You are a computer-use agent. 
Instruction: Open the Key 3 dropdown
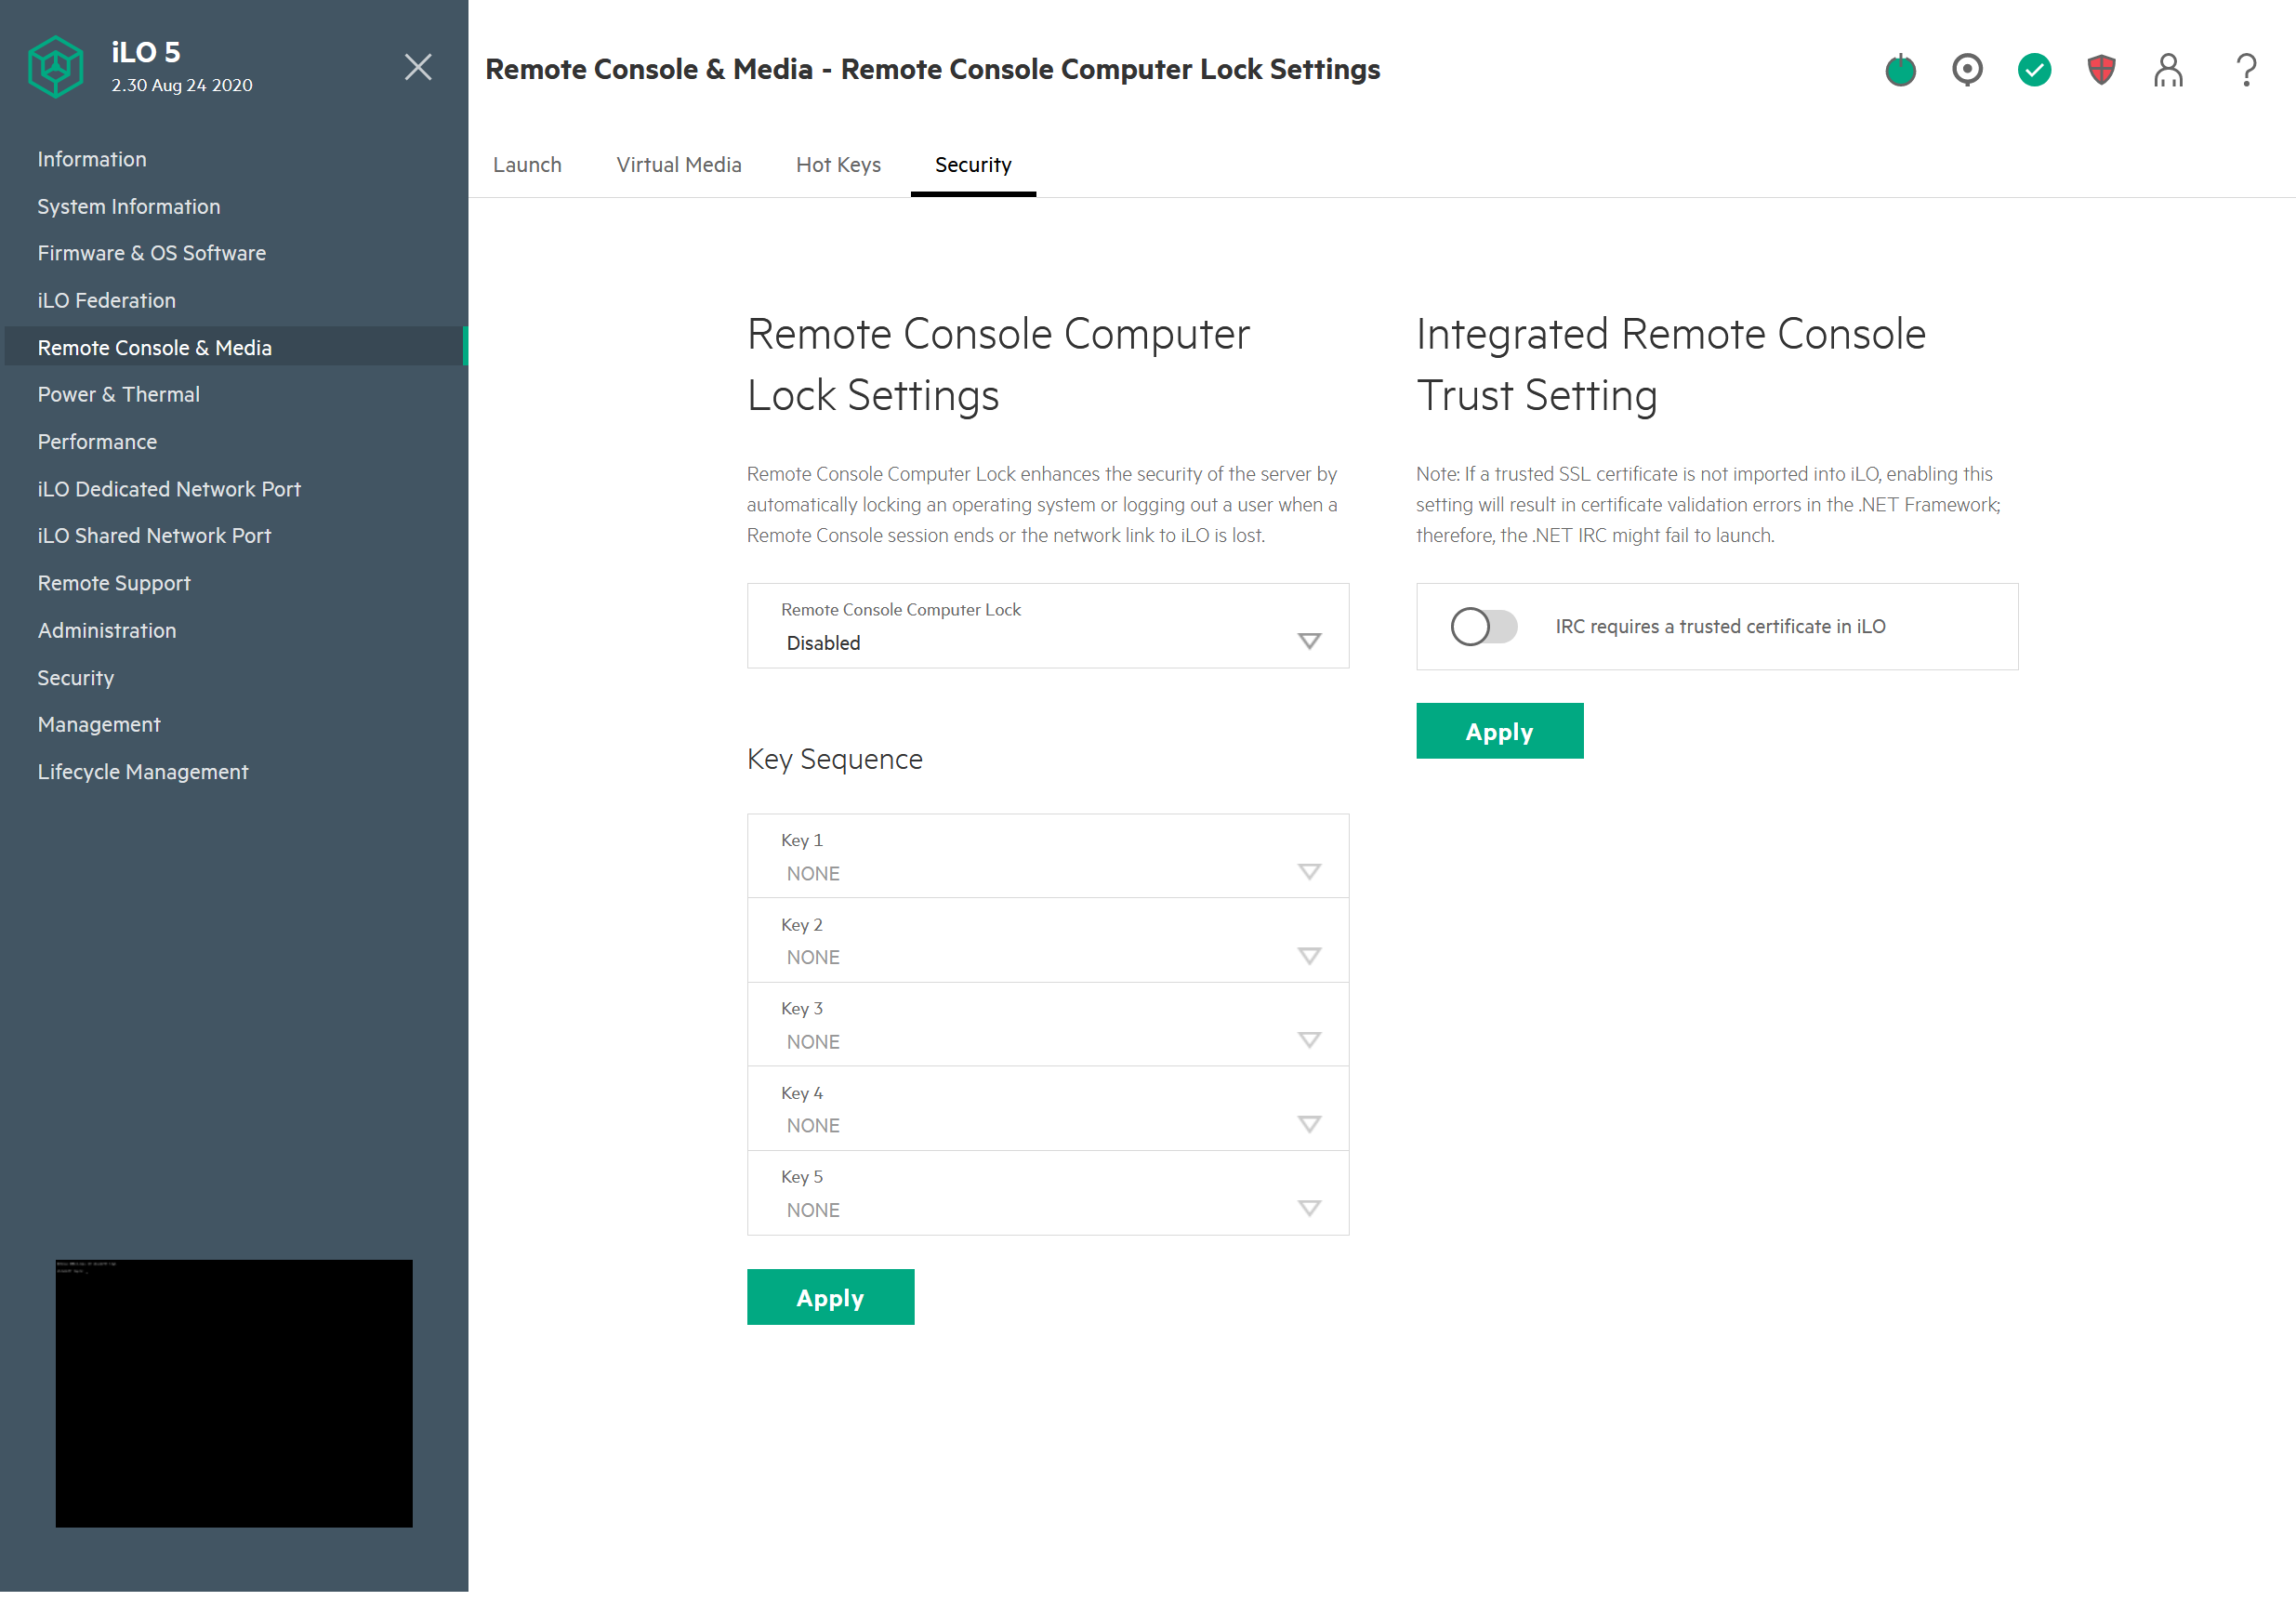pos(1047,1025)
